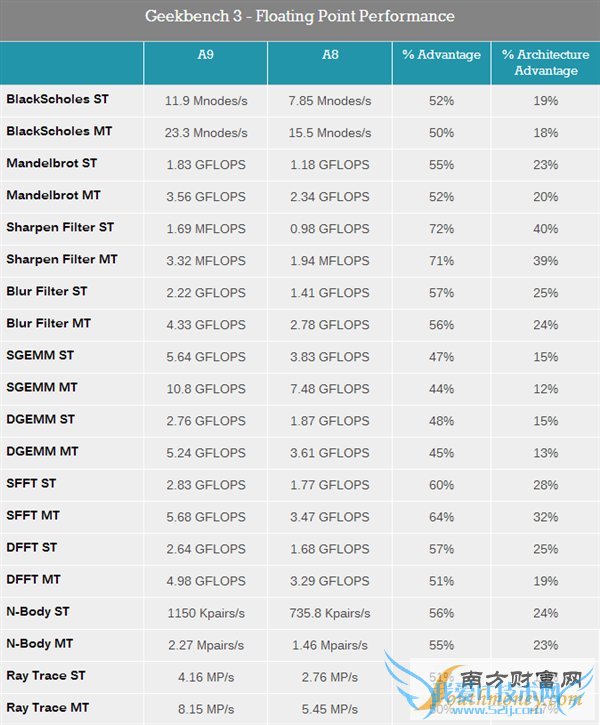Click the A8 column header
The height and width of the screenshot is (725, 600).
(329, 55)
